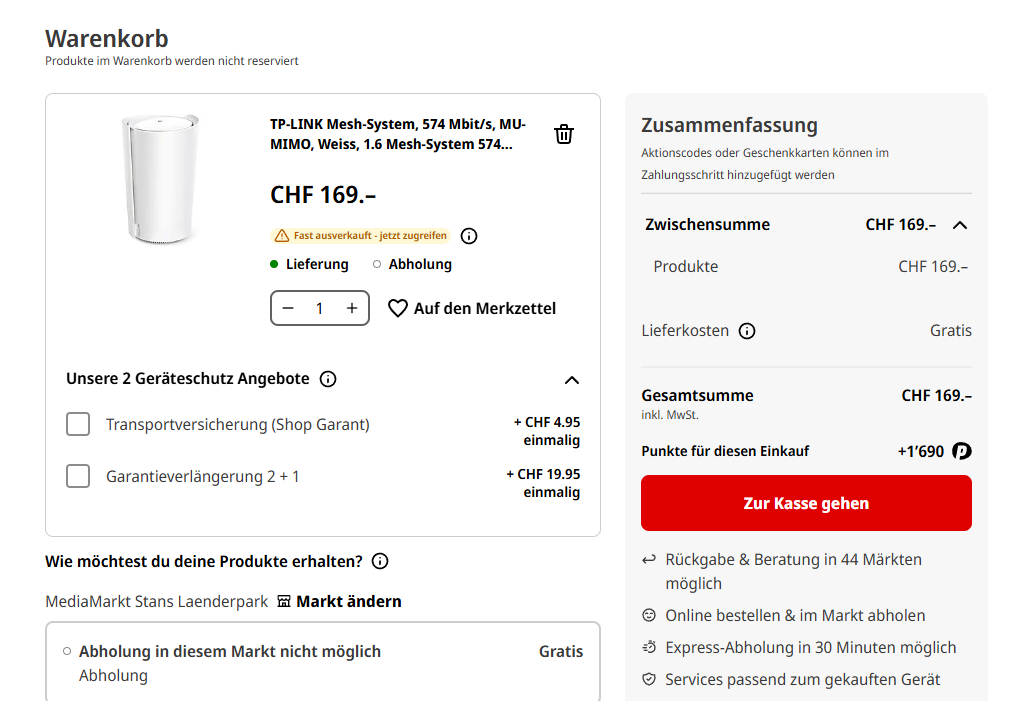Viewport: 1032px width, 701px height.
Task: Tick the Garantieverlängerung 2 + 1 checkbox
Action: [78, 476]
